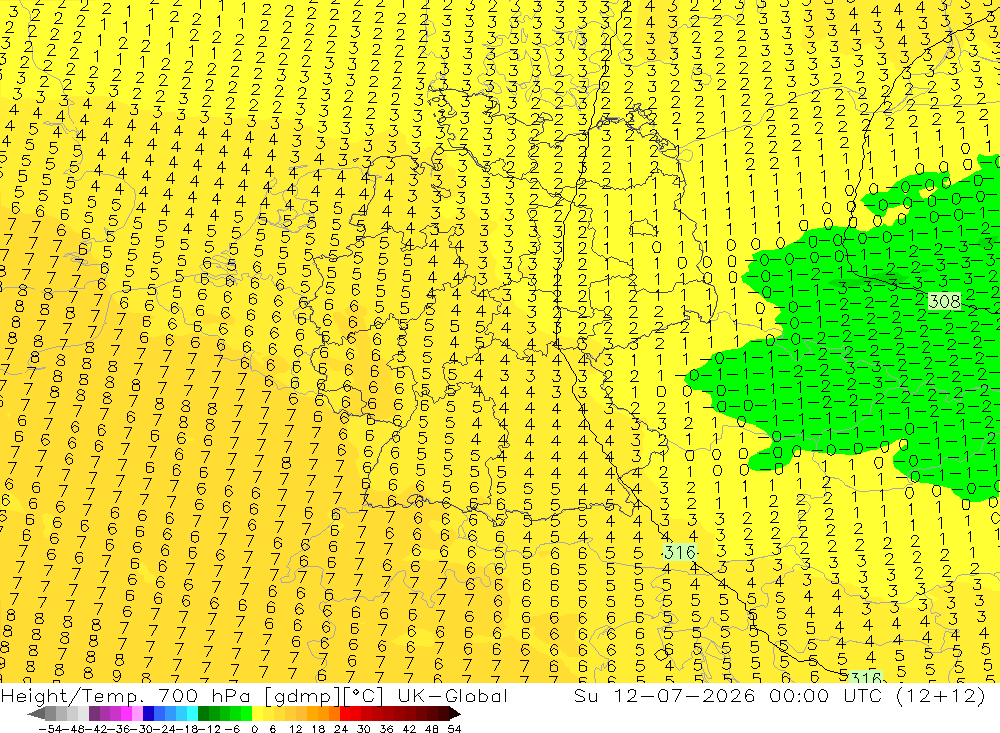Click the Su 12-07-2026 date text
Image resolution: width=1000 pixels, height=733 pixels.
coord(665,695)
